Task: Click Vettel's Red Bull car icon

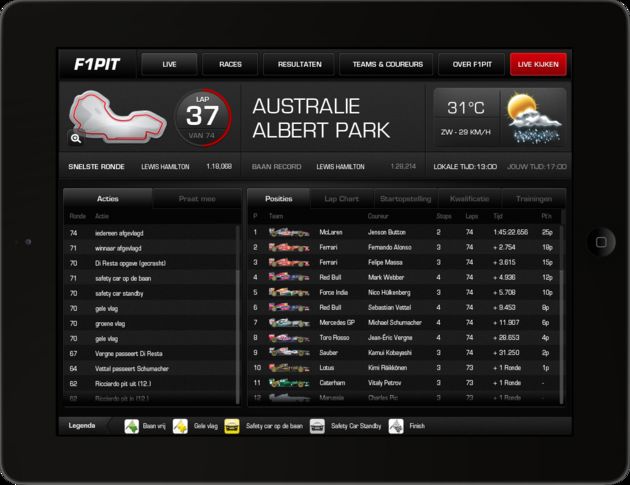Action: pyautogui.click(x=289, y=307)
